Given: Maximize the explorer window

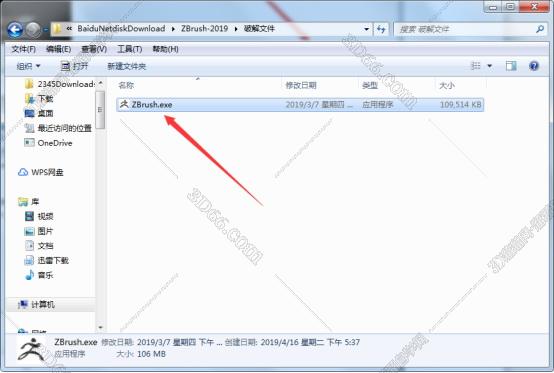Looking at the screenshot, I should tap(511, 6).
